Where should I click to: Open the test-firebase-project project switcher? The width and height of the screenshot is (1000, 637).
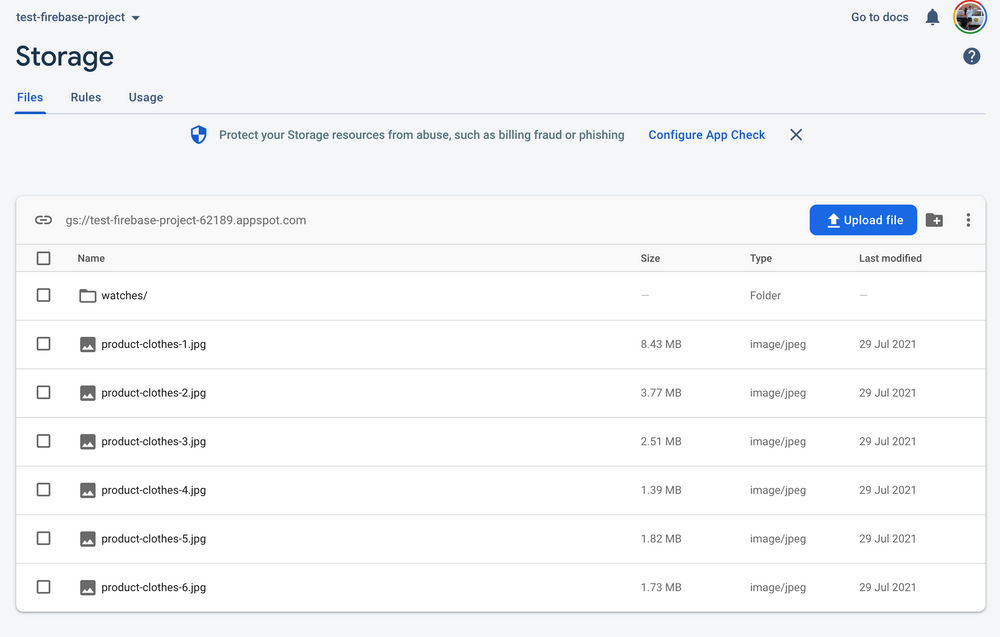70,16
